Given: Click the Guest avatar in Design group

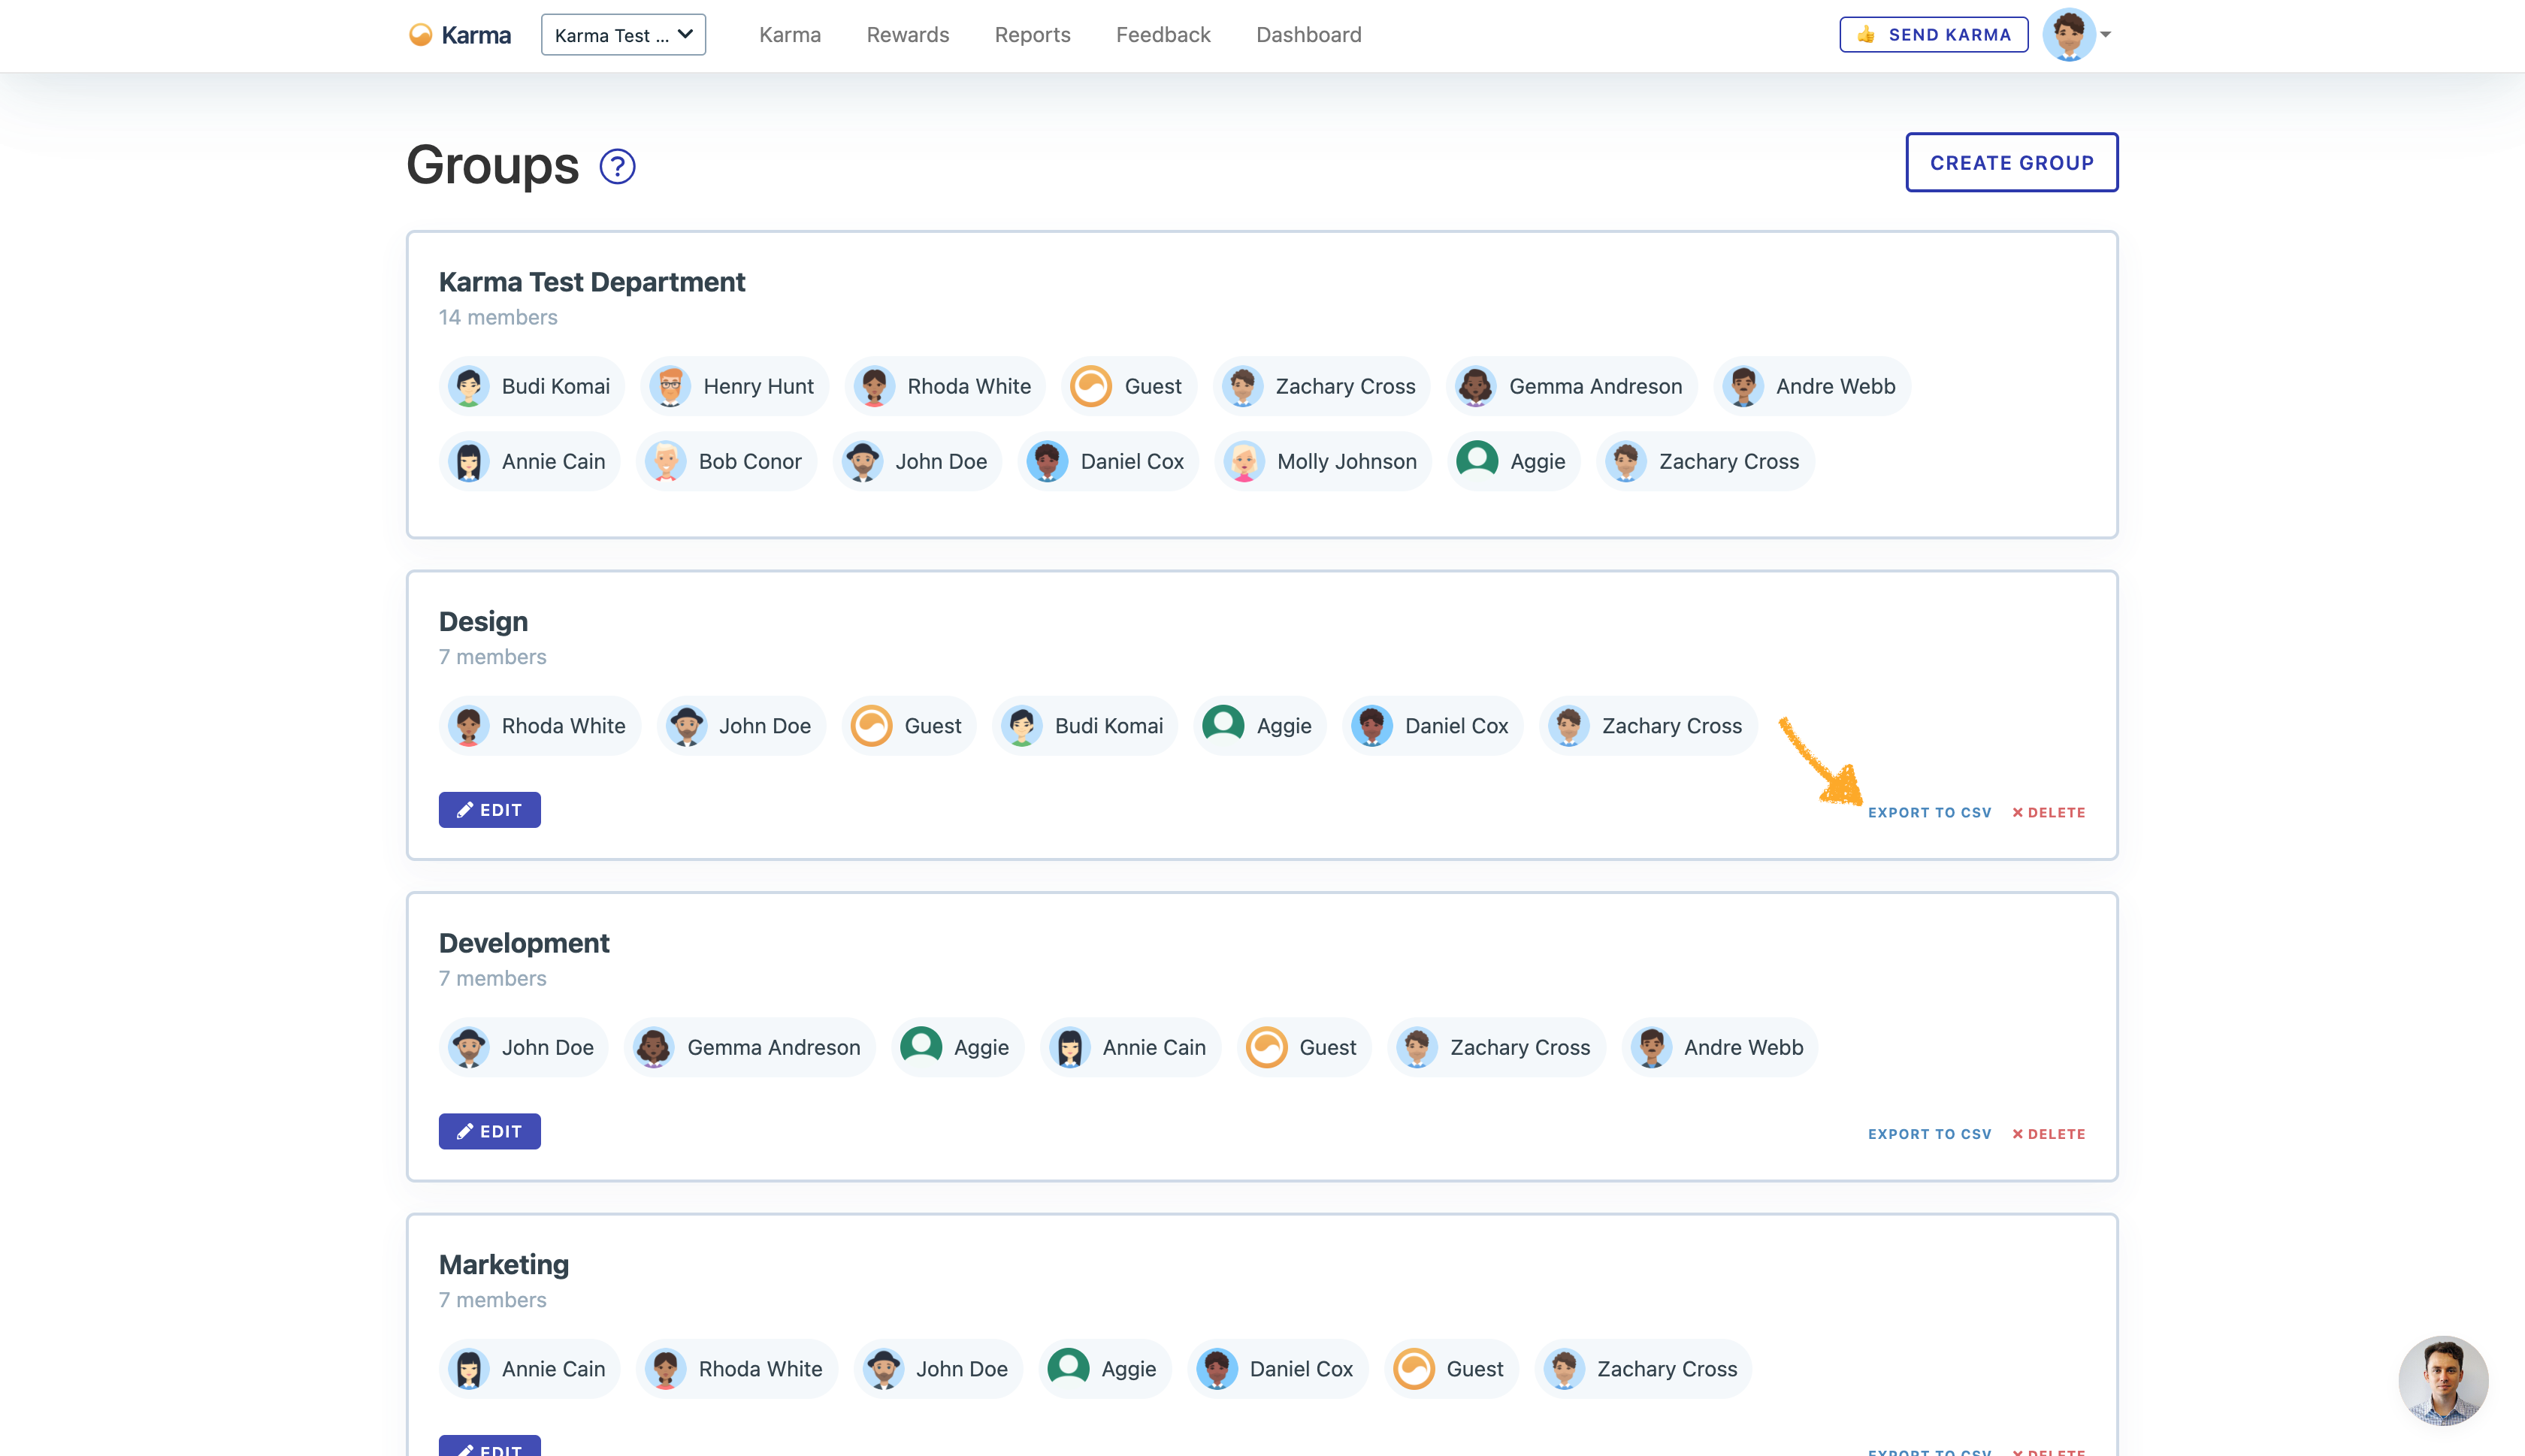Looking at the screenshot, I should pos(871,726).
